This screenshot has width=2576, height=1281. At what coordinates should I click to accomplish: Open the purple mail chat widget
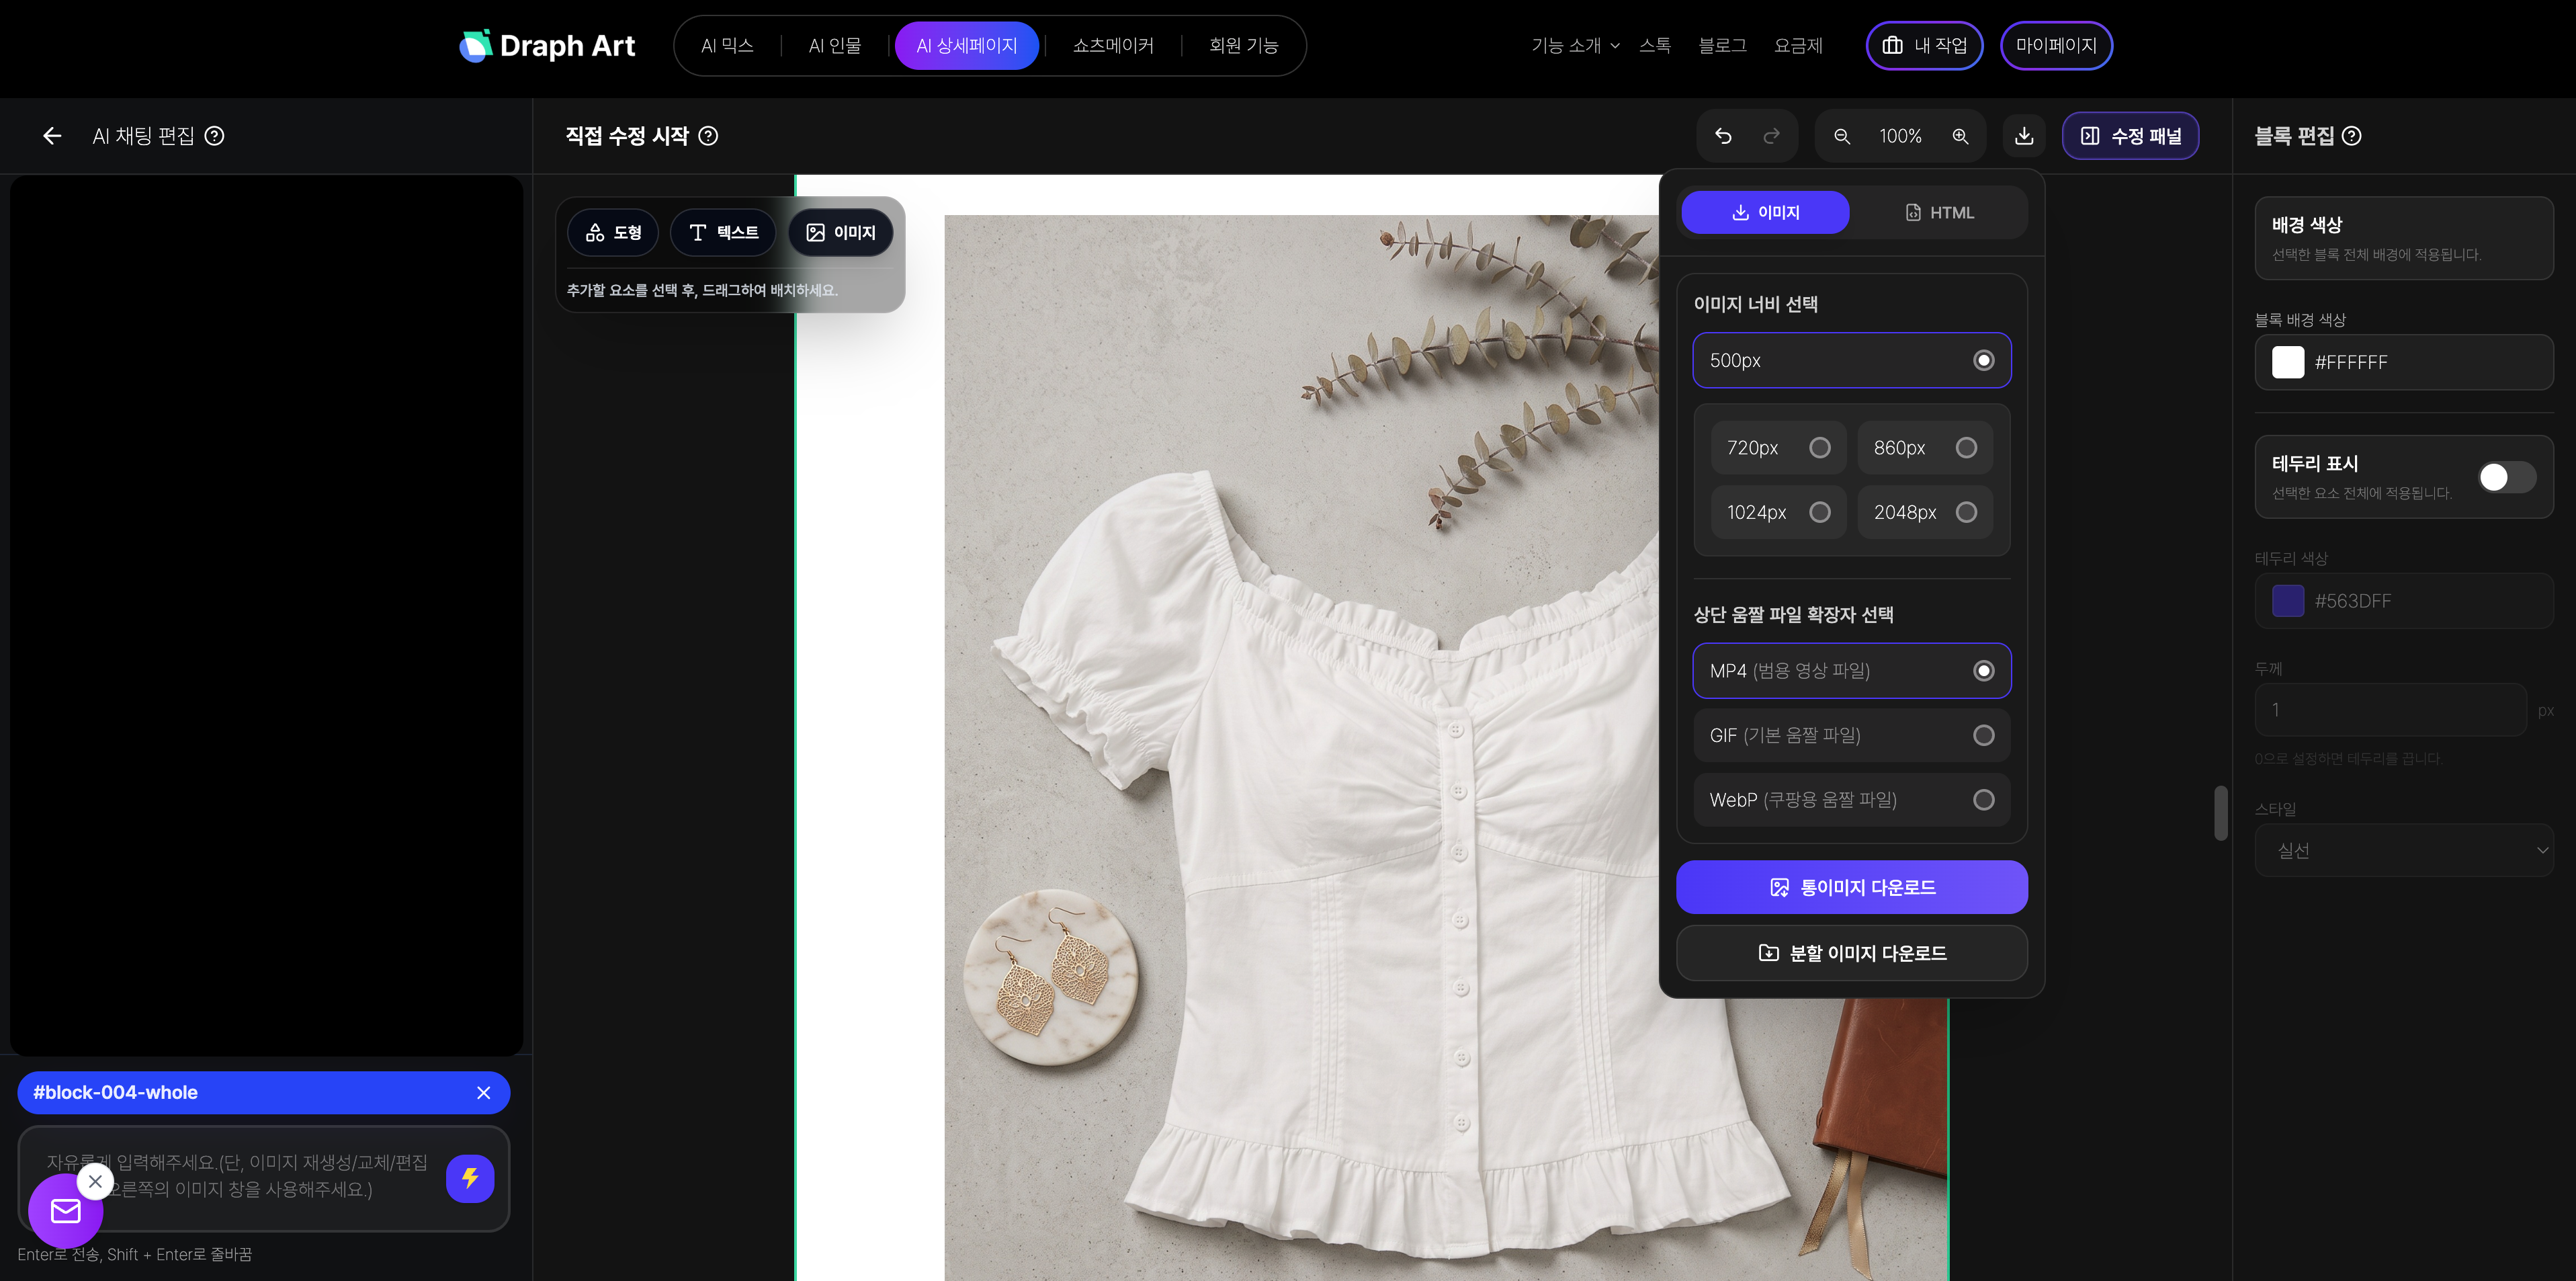pos(66,1211)
